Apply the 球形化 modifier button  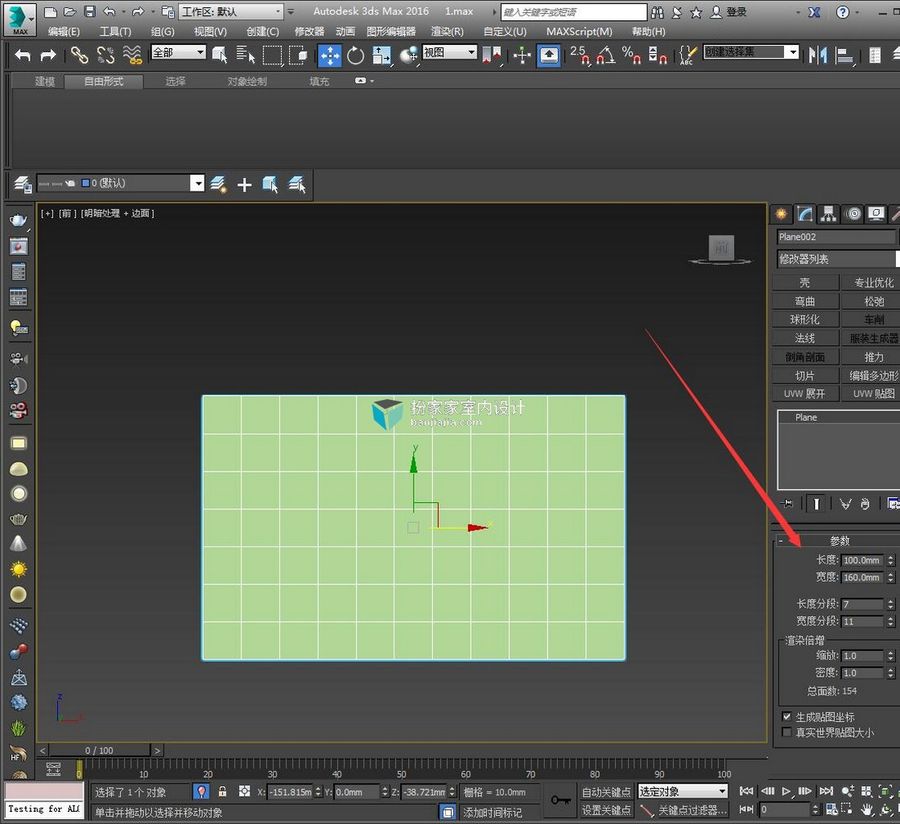pyautogui.click(x=805, y=320)
